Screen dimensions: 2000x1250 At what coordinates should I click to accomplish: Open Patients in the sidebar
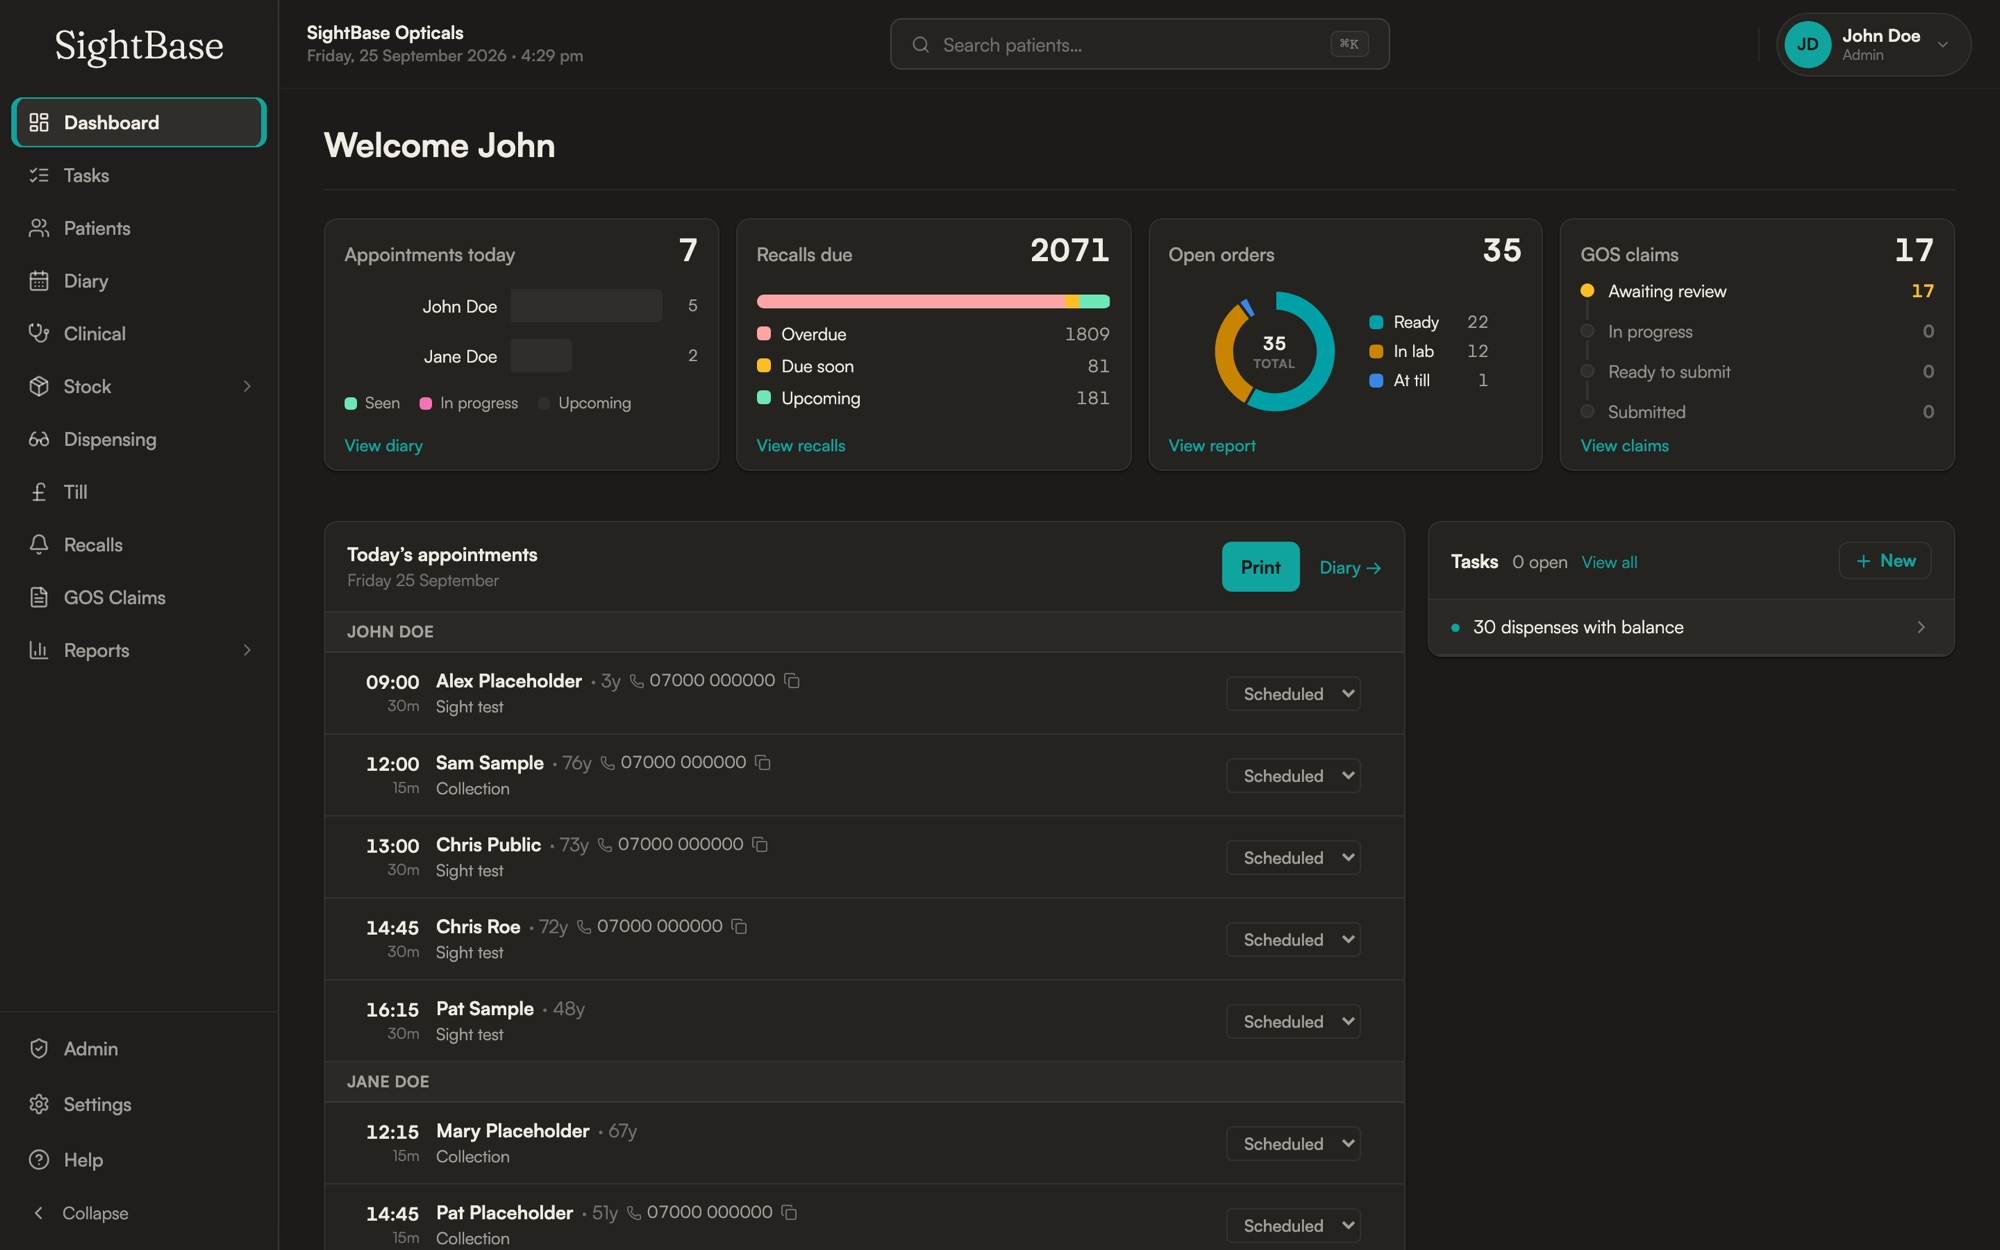coord(139,228)
